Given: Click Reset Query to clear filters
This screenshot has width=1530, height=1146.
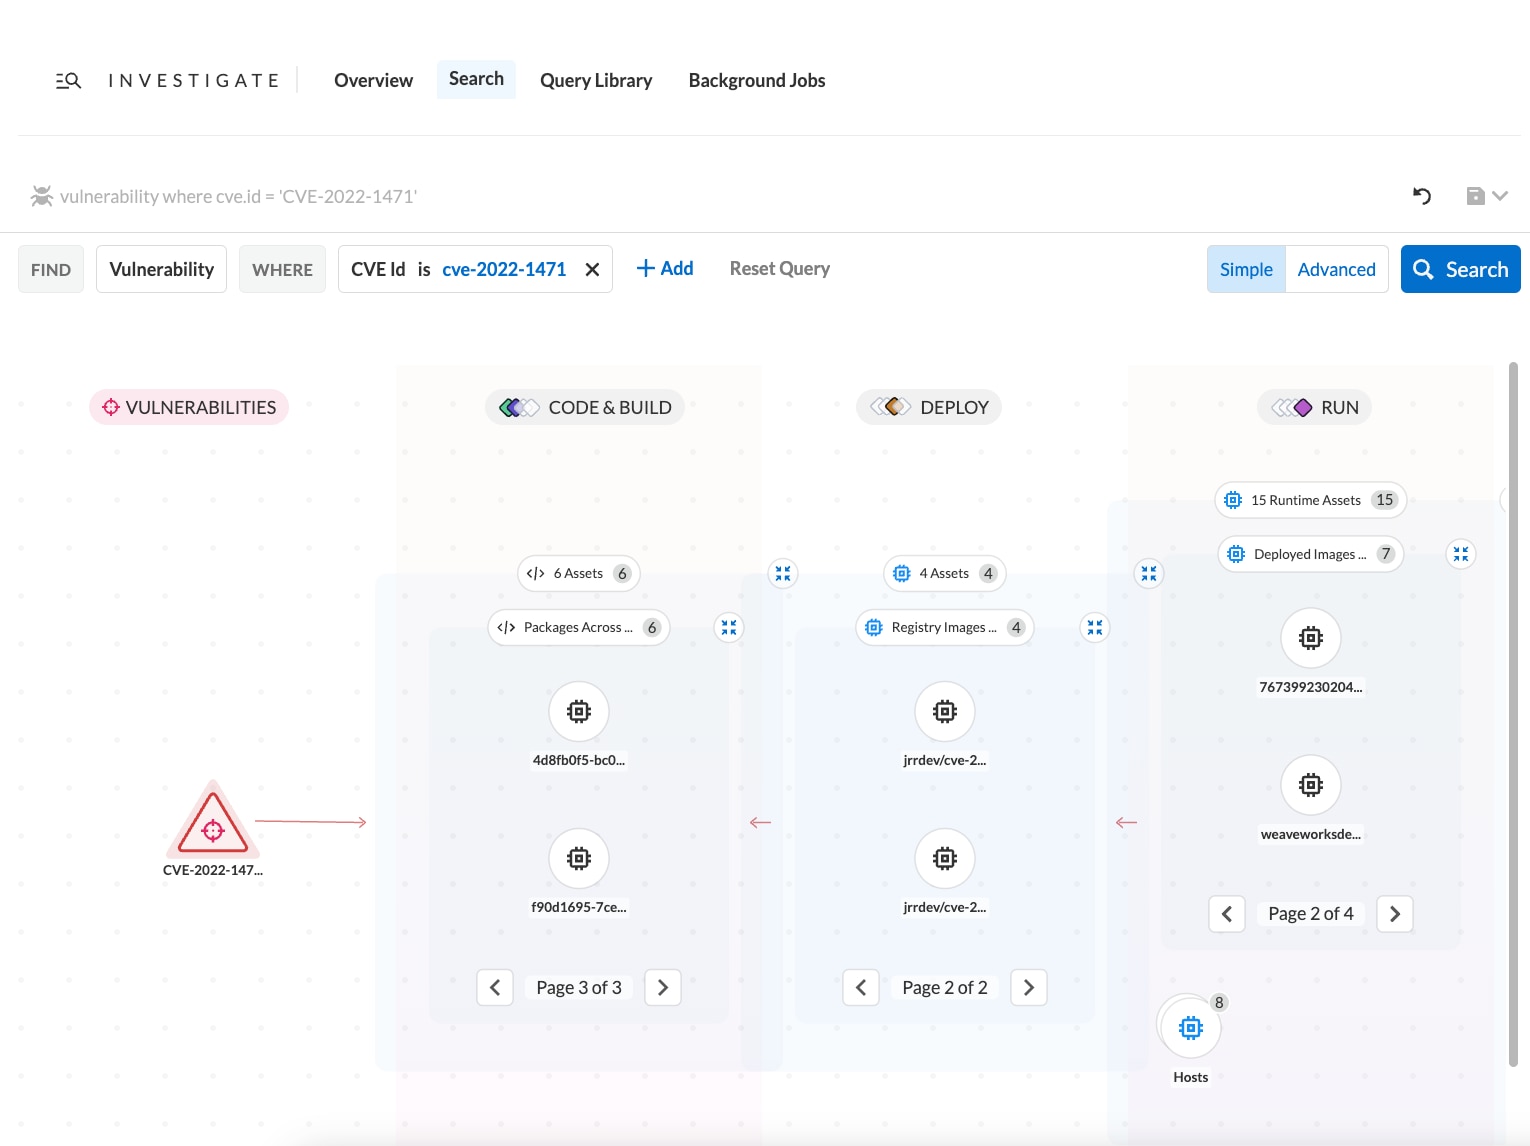Looking at the screenshot, I should tap(779, 268).
